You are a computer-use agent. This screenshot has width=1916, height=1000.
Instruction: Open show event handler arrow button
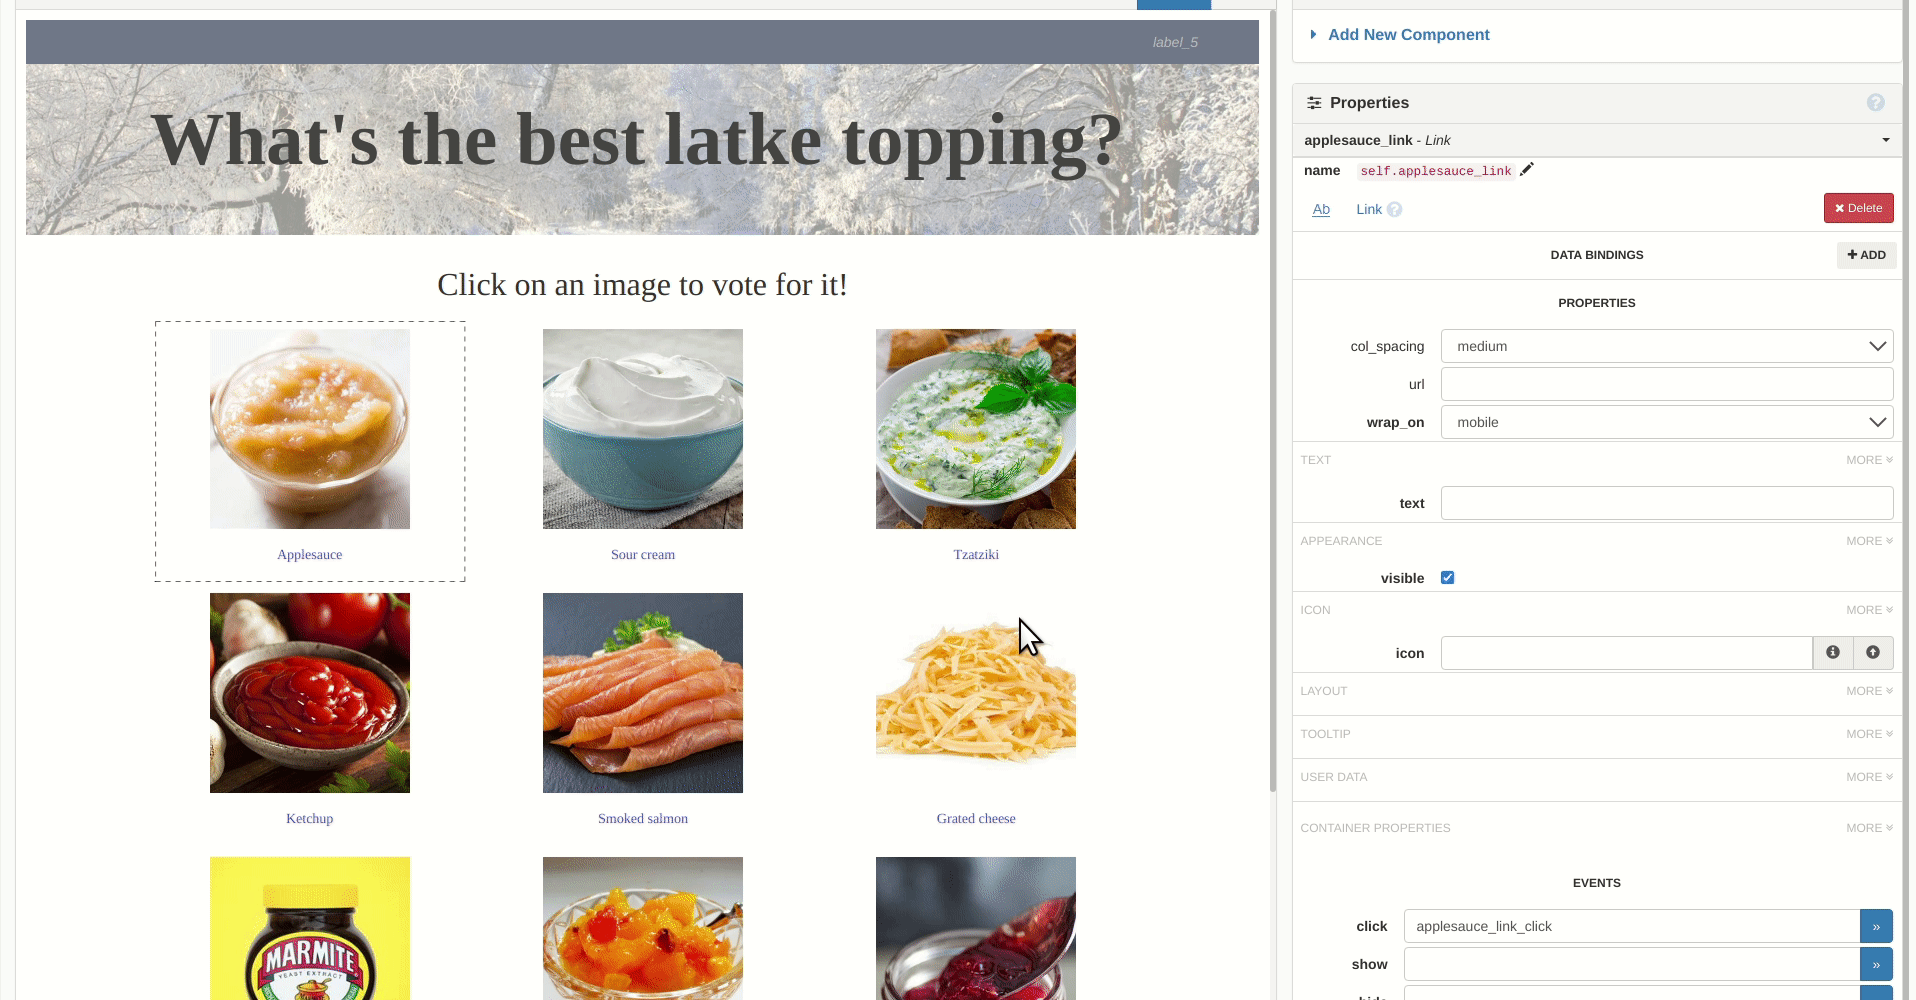1876,964
